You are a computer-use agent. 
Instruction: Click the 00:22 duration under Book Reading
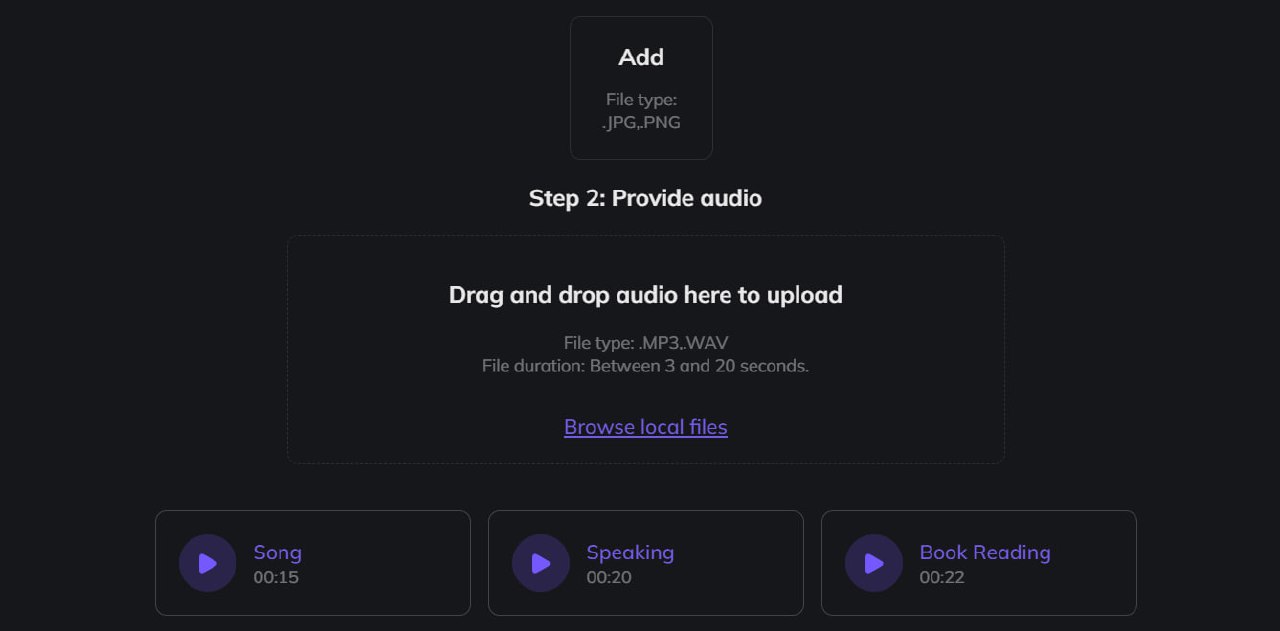coord(942,577)
